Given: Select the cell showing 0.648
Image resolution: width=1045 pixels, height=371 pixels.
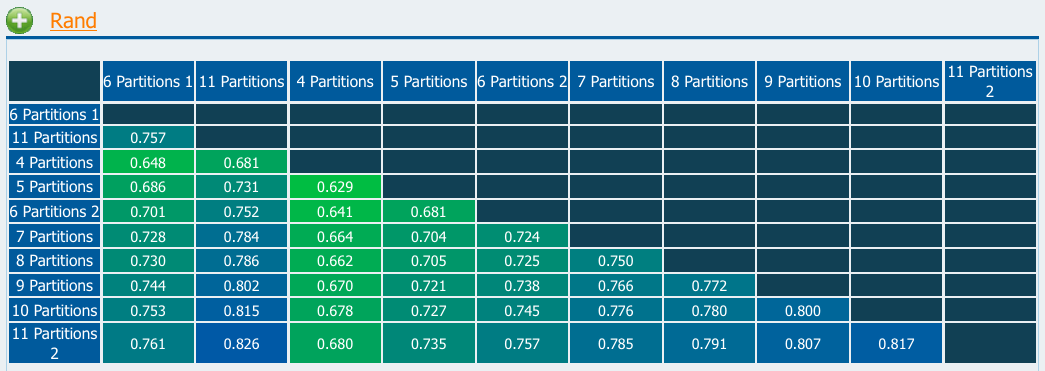Looking at the screenshot, I should coord(148,162).
